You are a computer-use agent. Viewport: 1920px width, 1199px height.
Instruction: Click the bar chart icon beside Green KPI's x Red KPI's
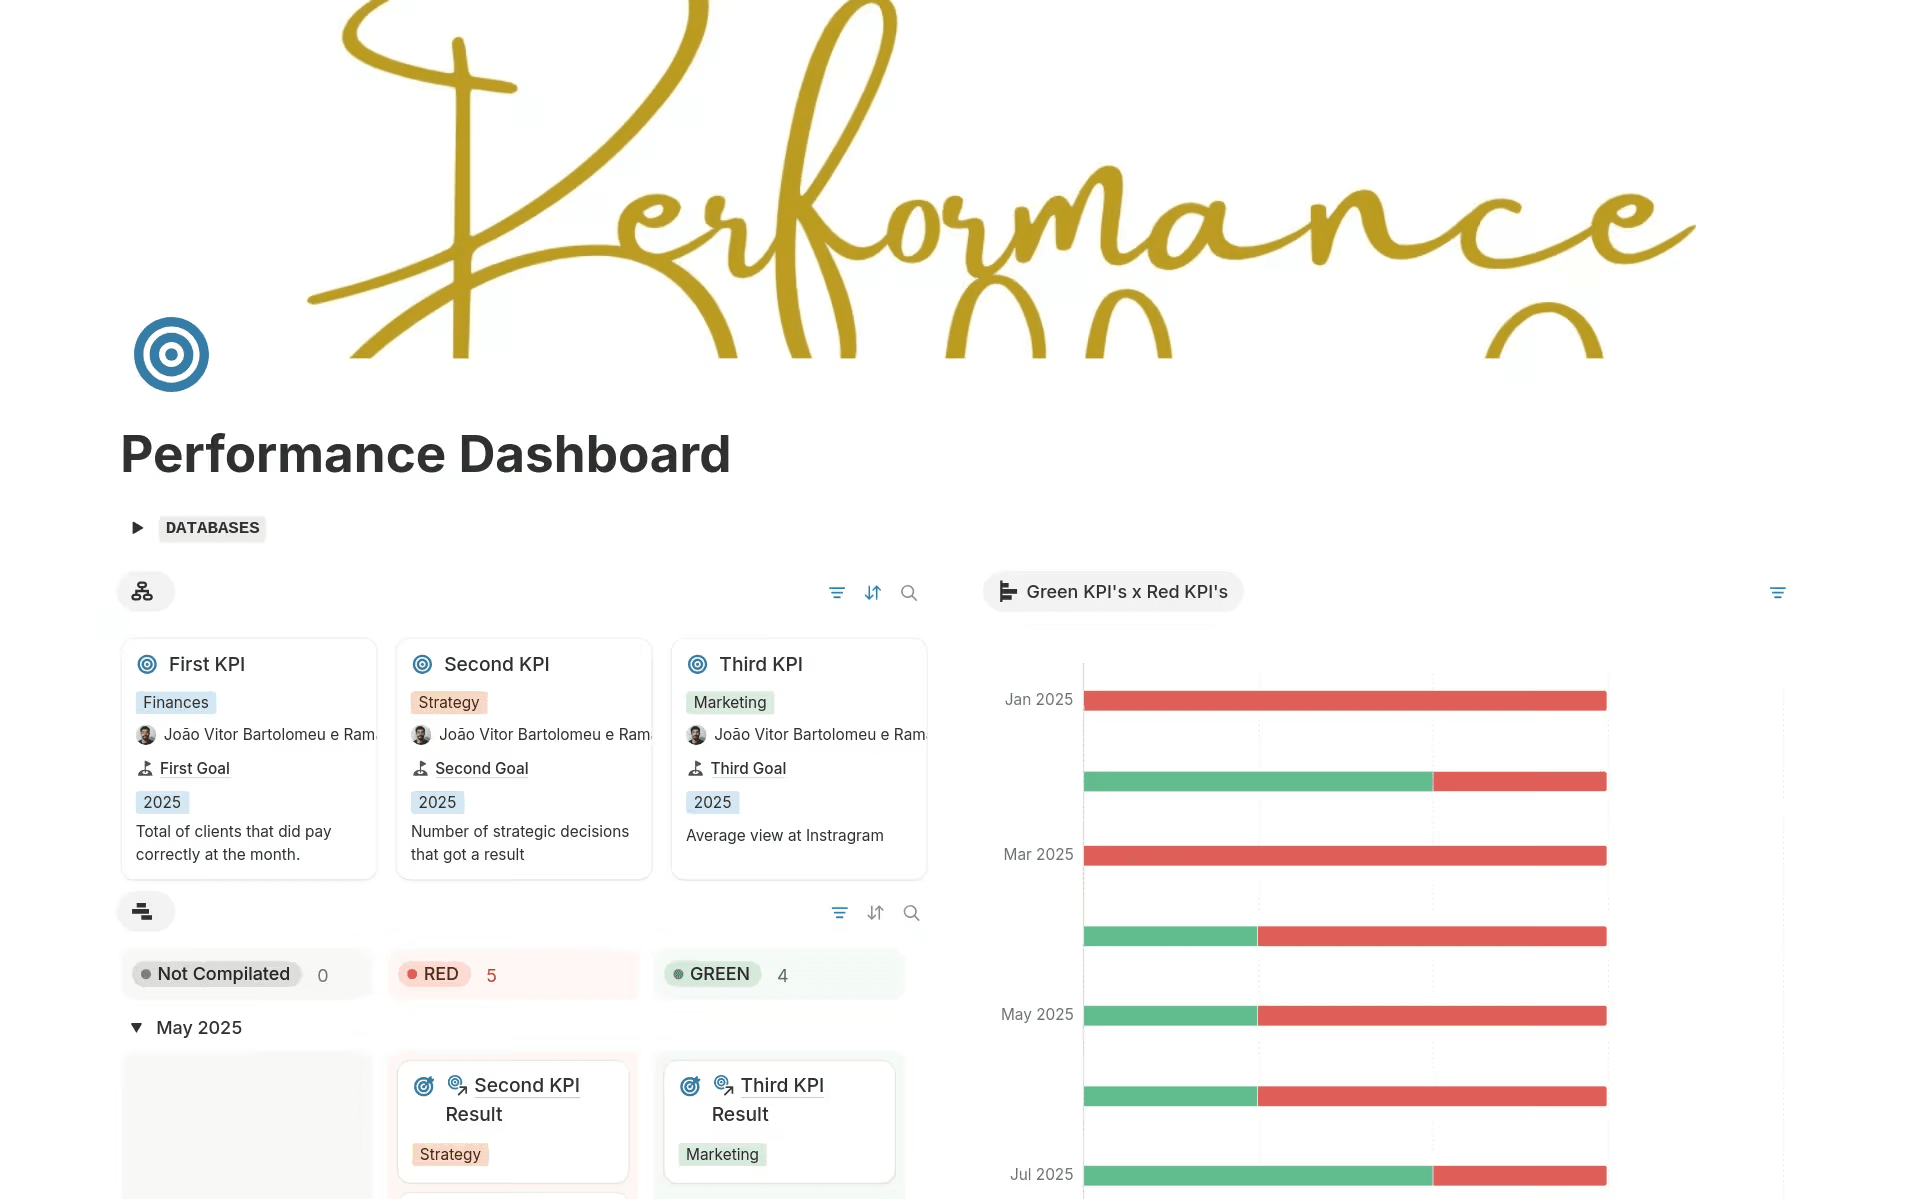point(1007,591)
